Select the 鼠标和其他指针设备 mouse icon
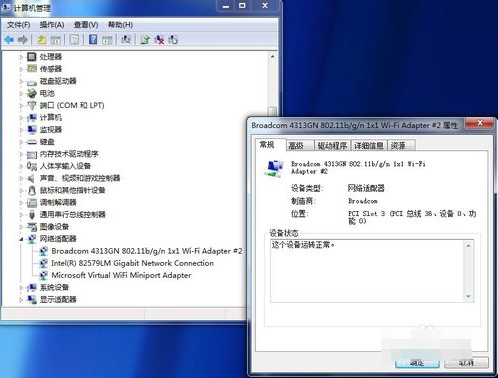This screenshot has width=498, height=378. pos(32,190)
